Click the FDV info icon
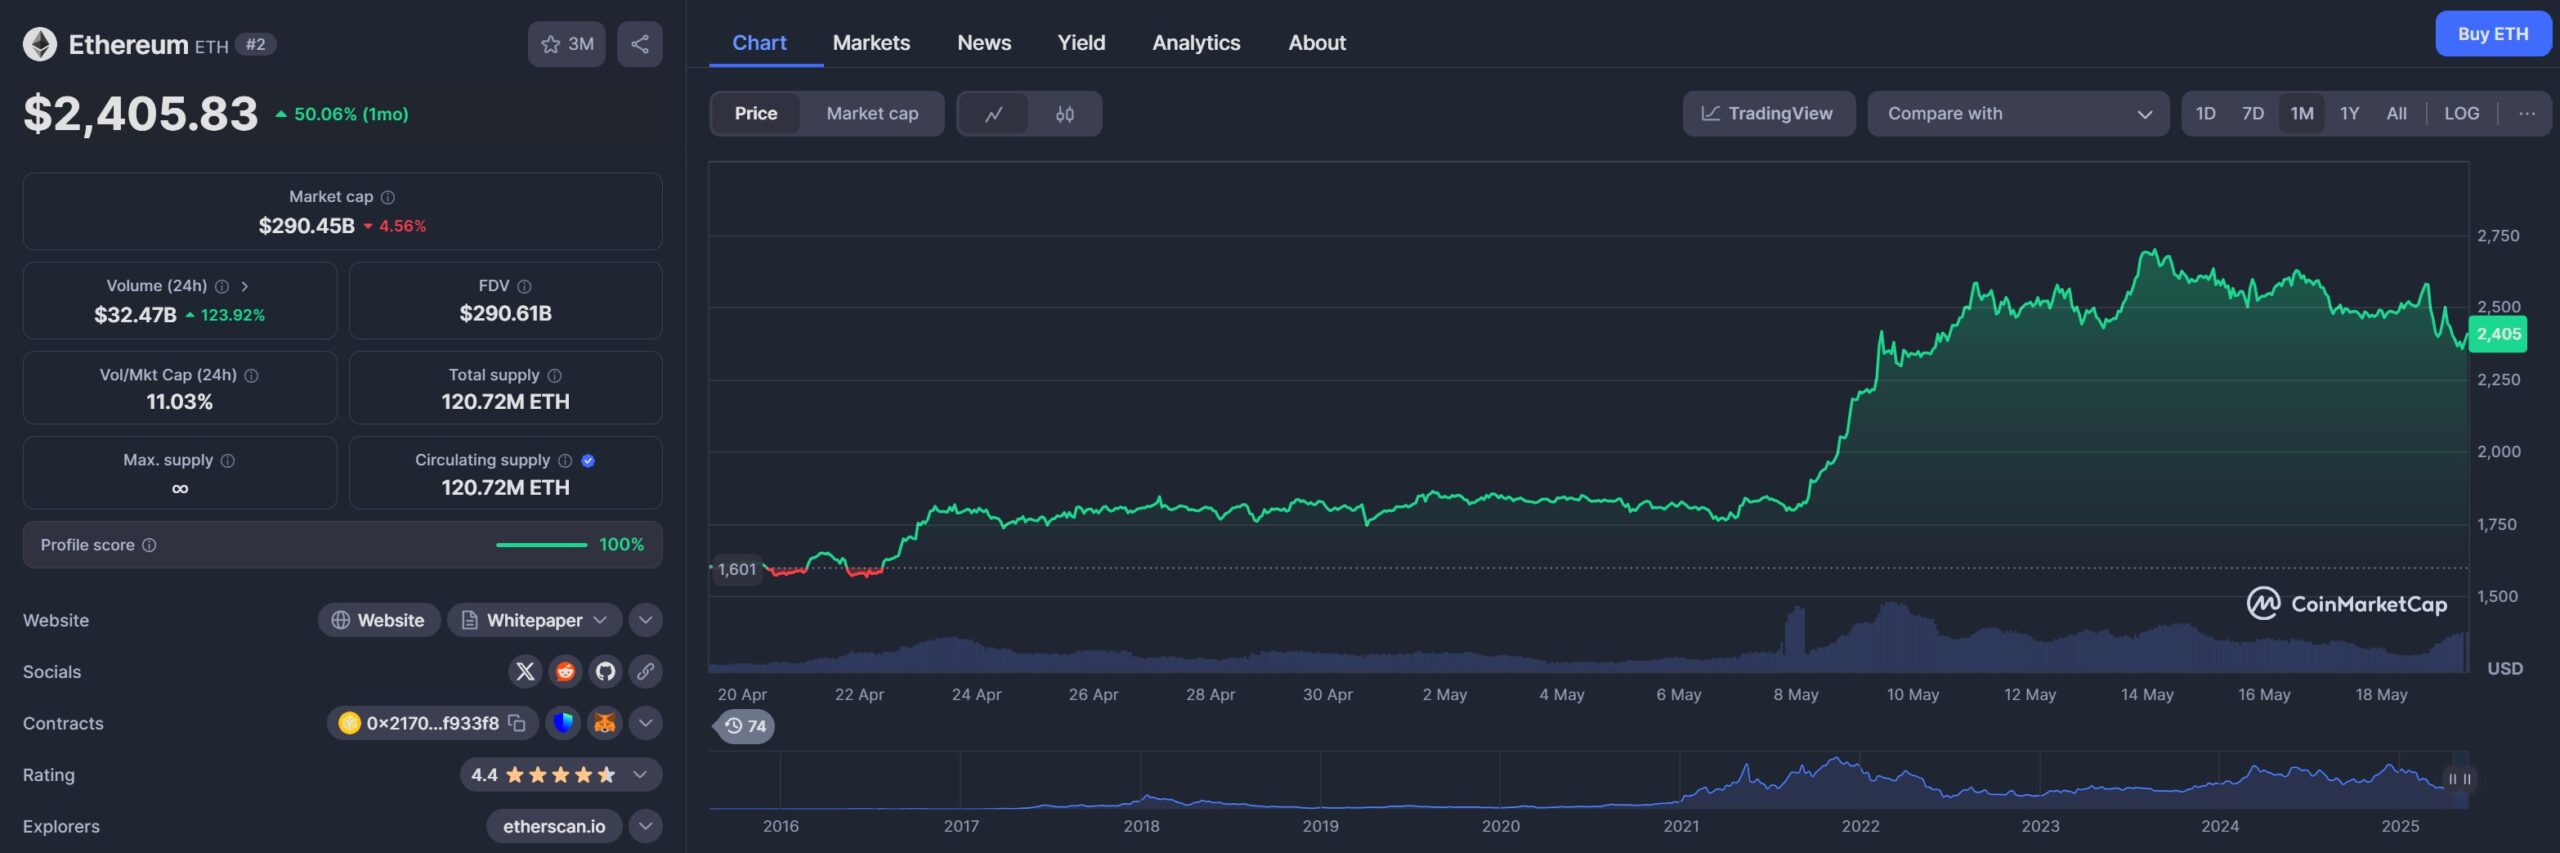The image size is (2560, 853). point(524,286)
